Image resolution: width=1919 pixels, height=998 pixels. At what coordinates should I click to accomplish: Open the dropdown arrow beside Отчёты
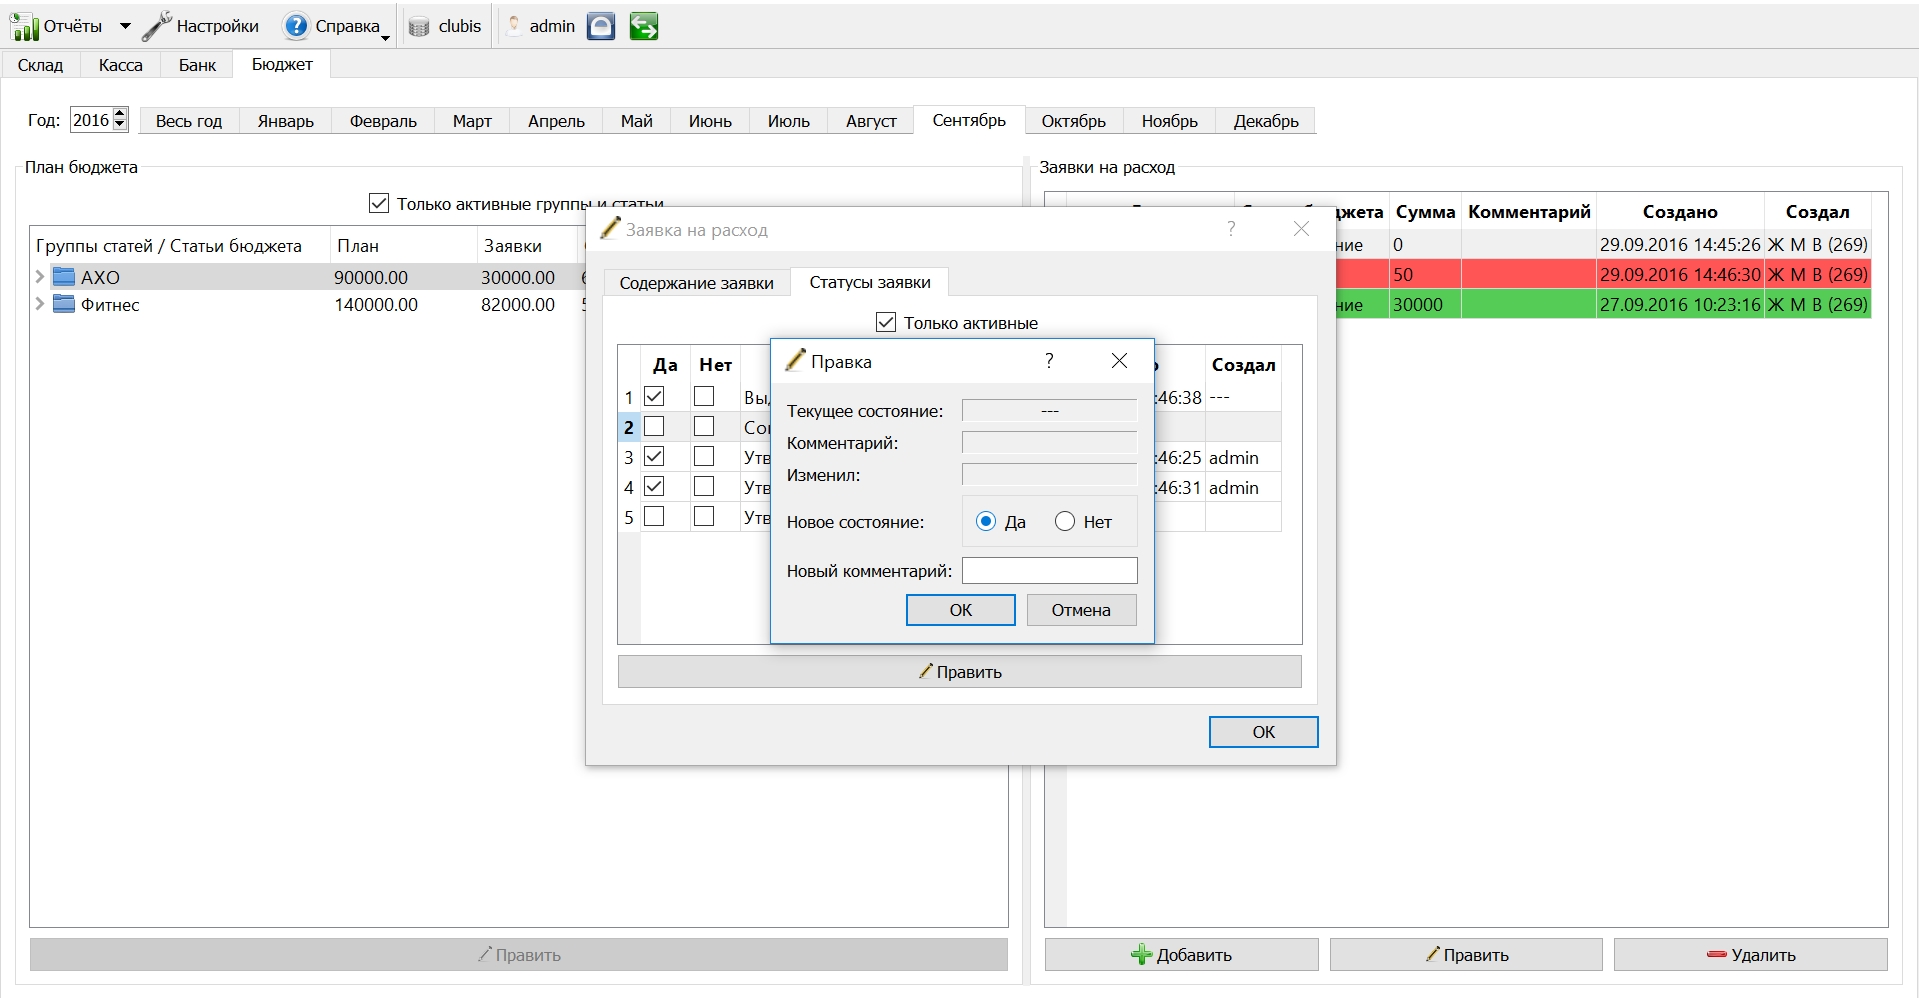tap(125, 27)
